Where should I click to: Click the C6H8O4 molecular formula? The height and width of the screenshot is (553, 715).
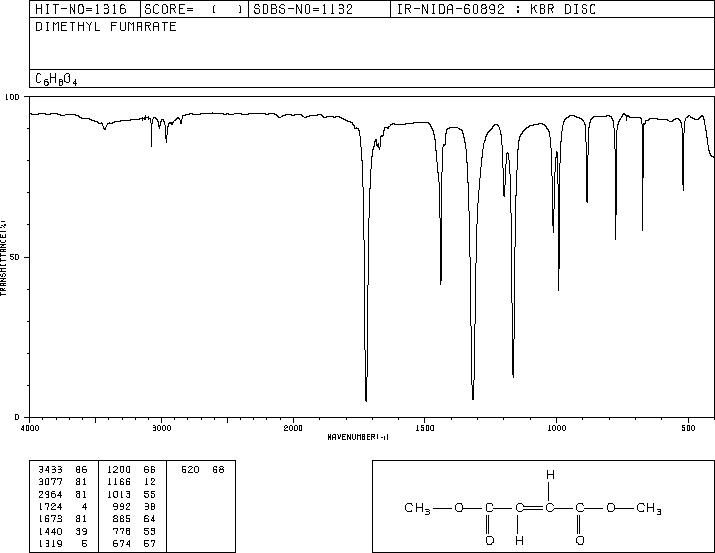click(x=56, y=79)
